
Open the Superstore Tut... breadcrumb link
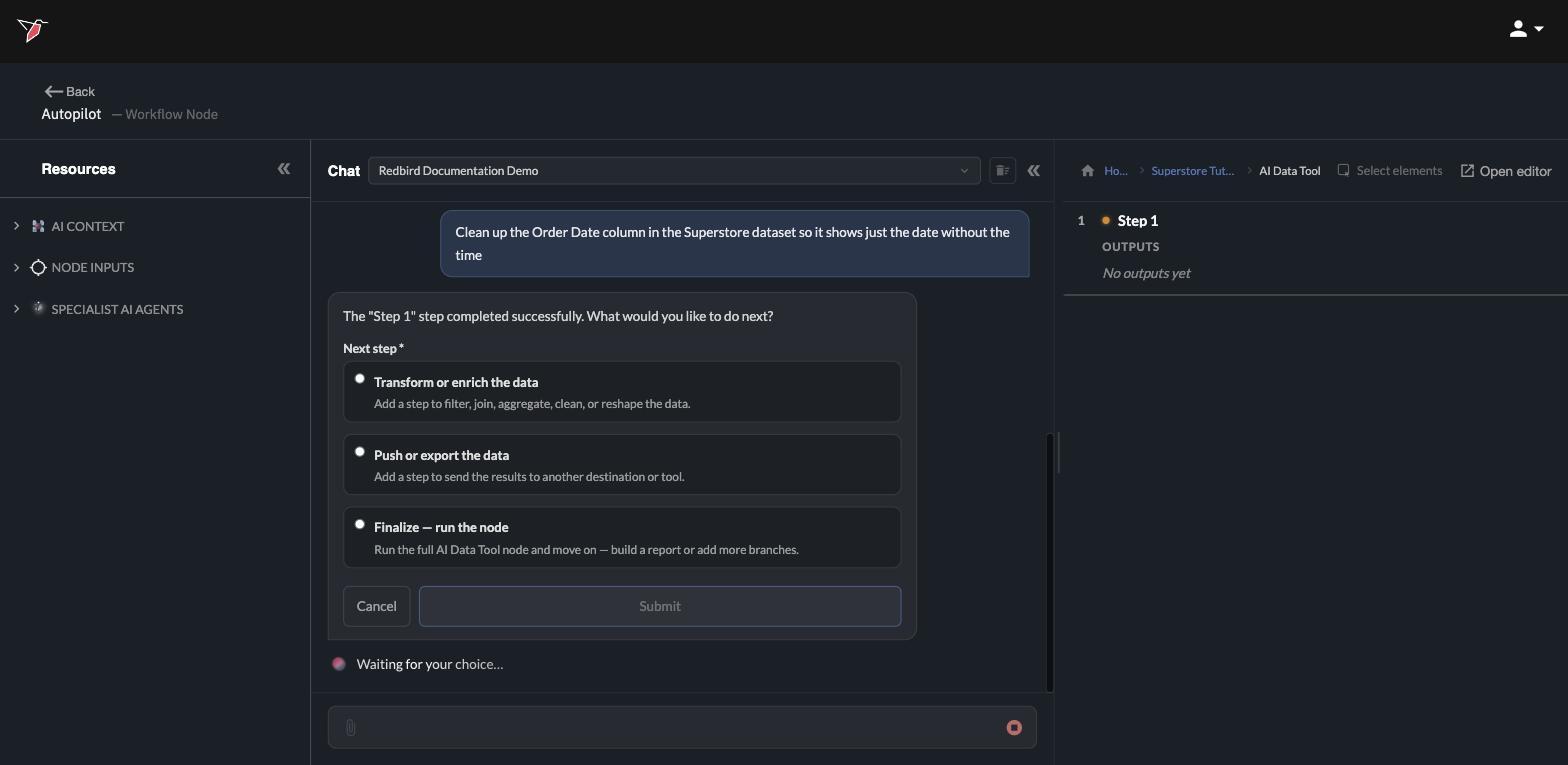tap(1193, 171)
